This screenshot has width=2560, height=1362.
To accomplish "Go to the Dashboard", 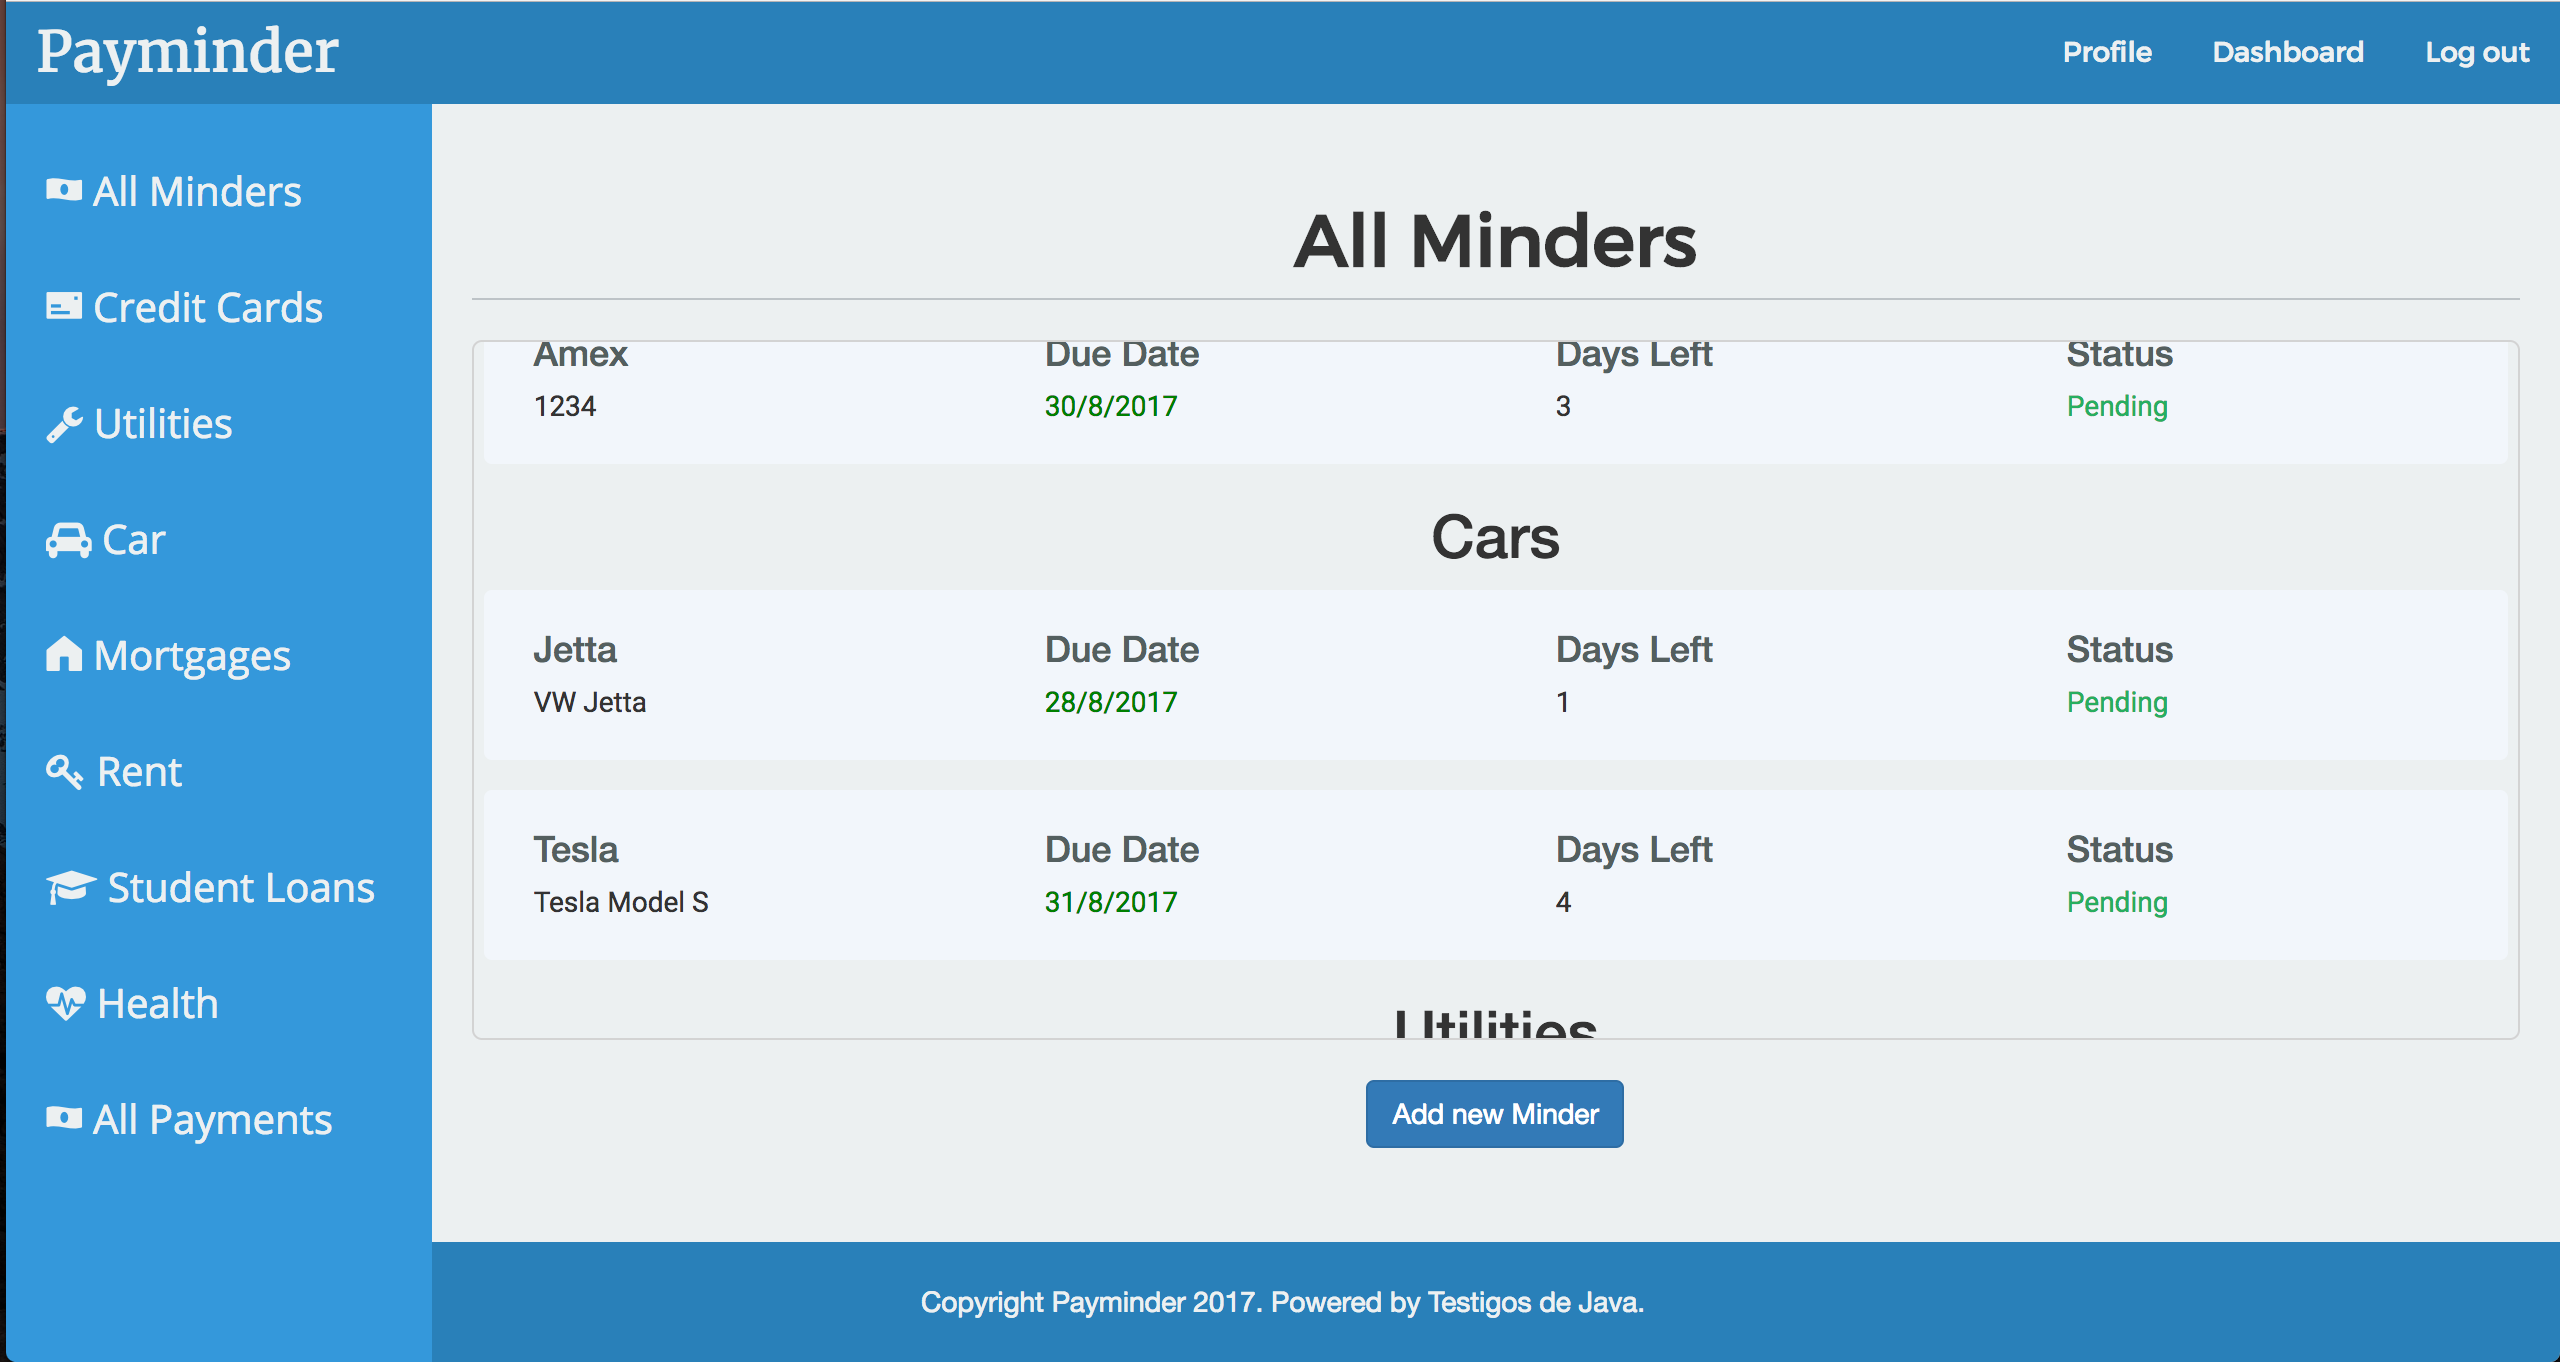I will pos(2287,52).
